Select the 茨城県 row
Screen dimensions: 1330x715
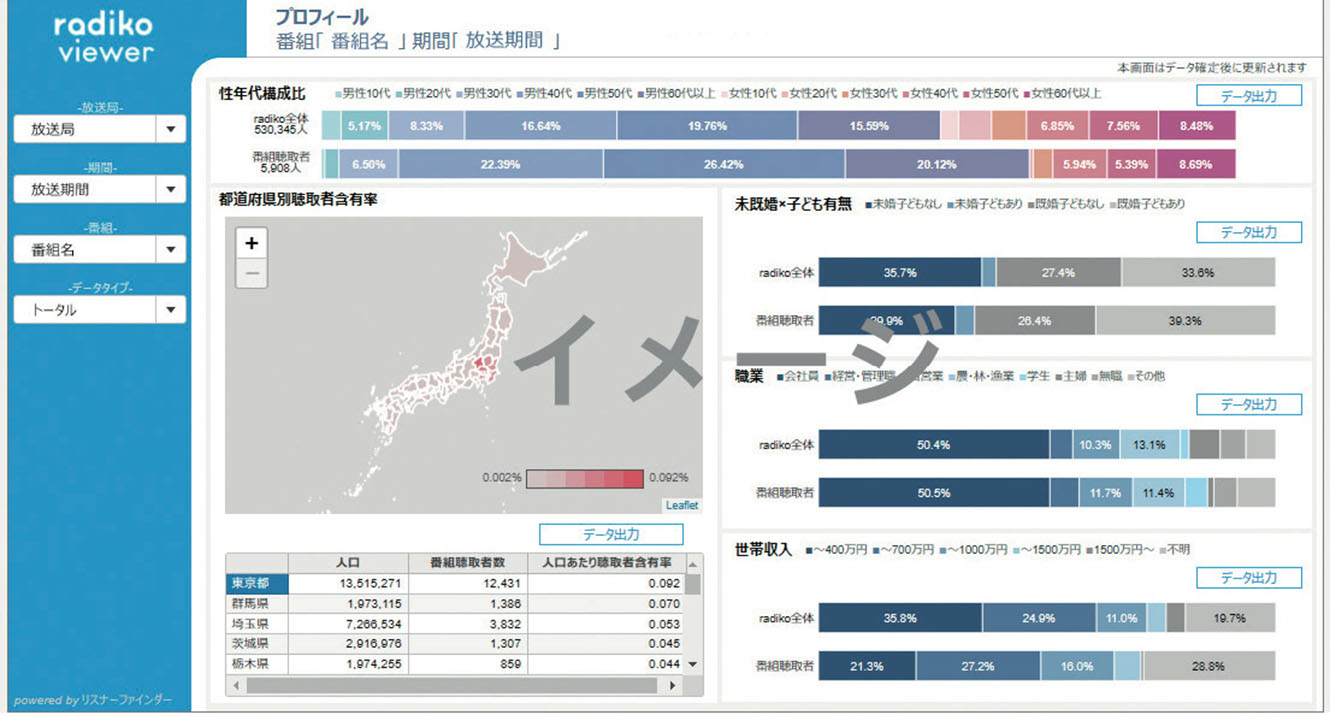455,644
